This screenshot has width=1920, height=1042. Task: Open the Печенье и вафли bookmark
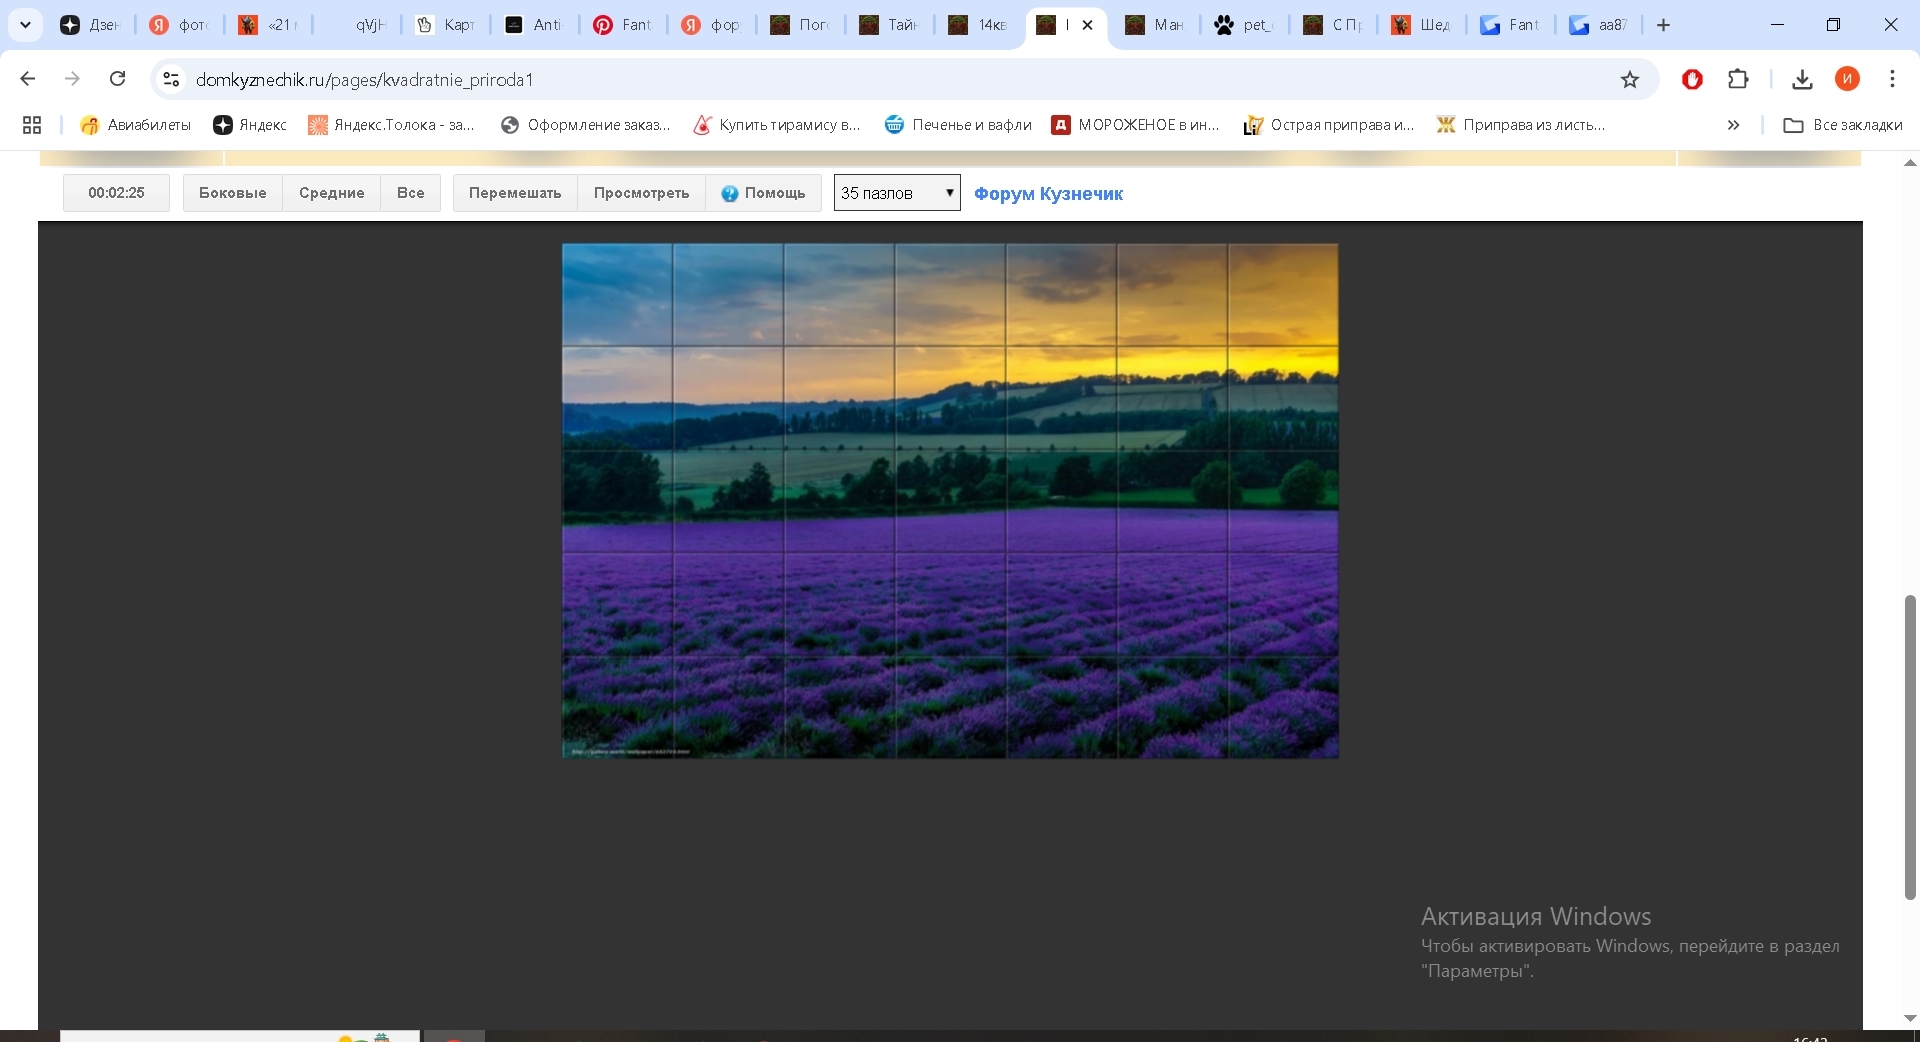point(958,125)
